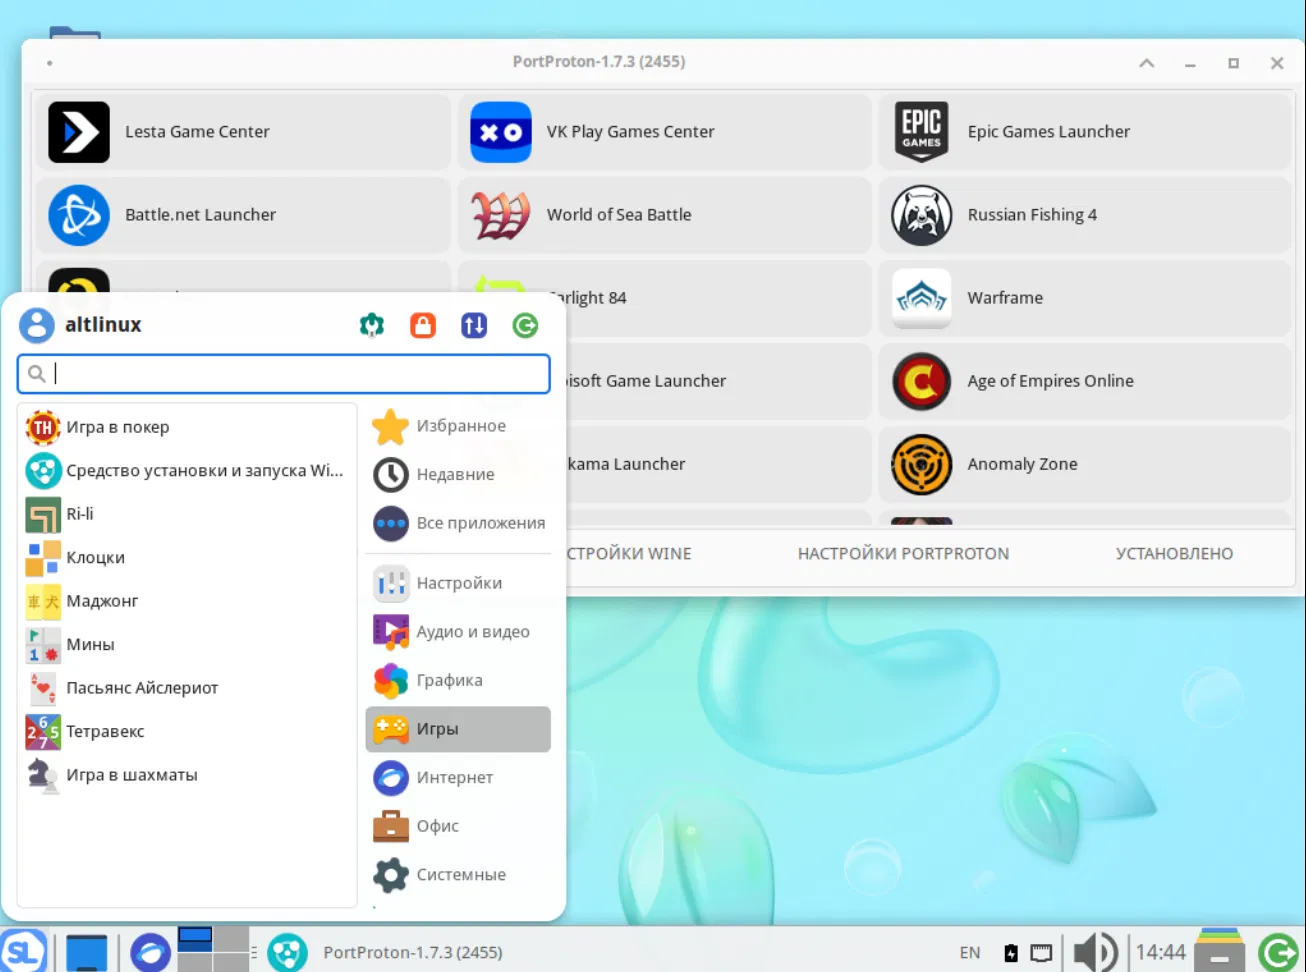Focus the application menu search field
Screen dimensions: 1306x972
(x=284, y=374)
